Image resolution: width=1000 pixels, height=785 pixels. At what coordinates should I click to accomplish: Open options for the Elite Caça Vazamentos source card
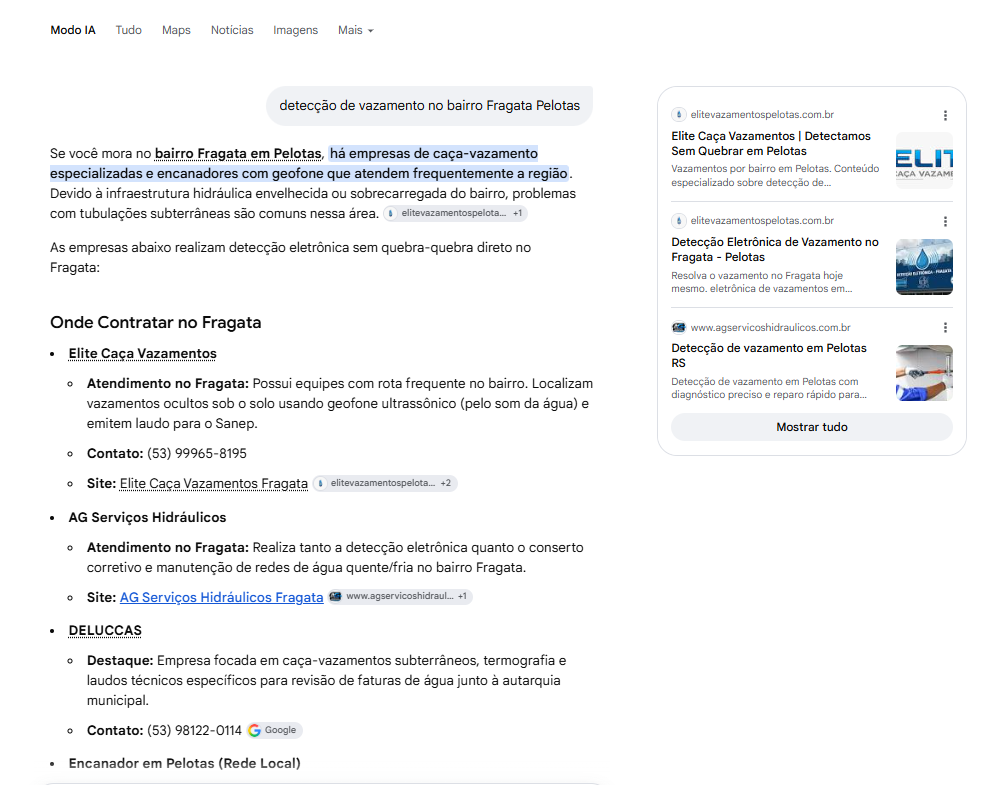945,115
